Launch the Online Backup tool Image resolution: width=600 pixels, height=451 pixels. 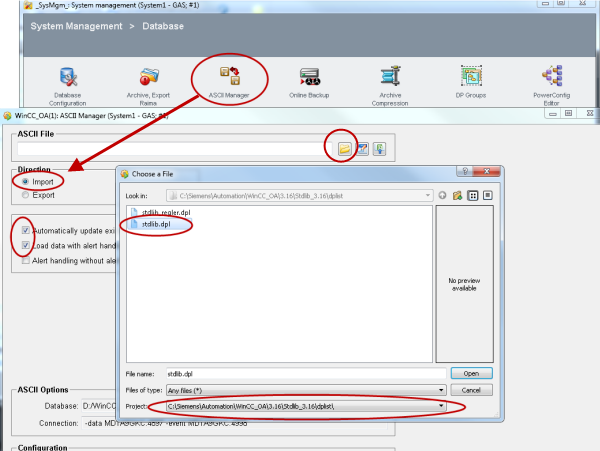(x=310, y=77)
